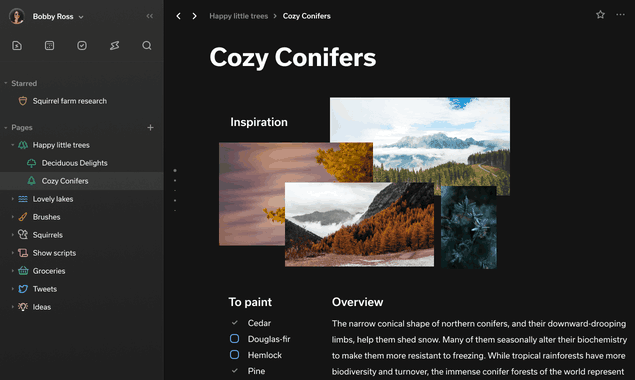Collapse the sidebar with double chevron
This screenshot has height=380, width=635.
pyautogui.click(x=150, y=16)
